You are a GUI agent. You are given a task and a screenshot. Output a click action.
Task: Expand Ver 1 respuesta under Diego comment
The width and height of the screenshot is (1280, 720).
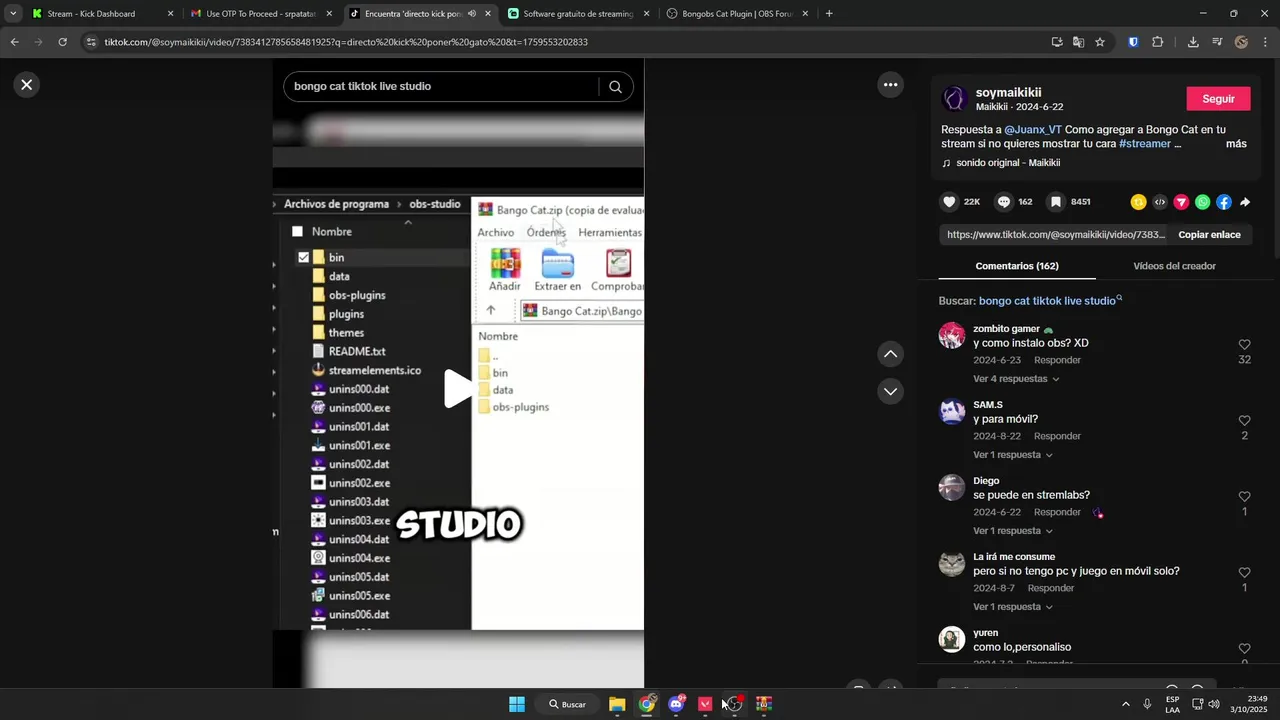[x=1013, y=531]
